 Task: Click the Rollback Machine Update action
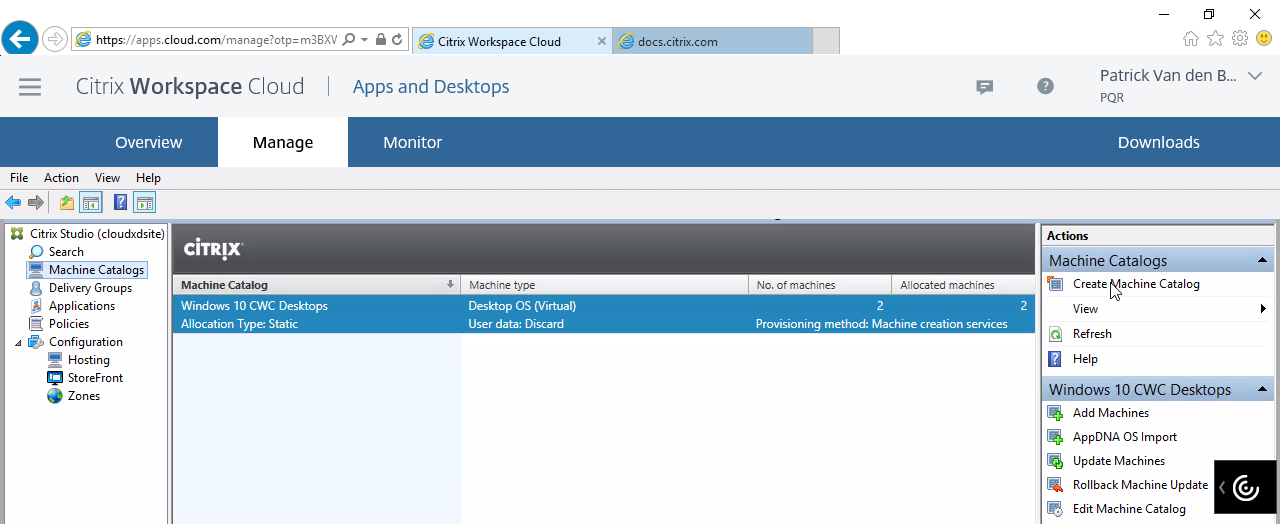1140,485
